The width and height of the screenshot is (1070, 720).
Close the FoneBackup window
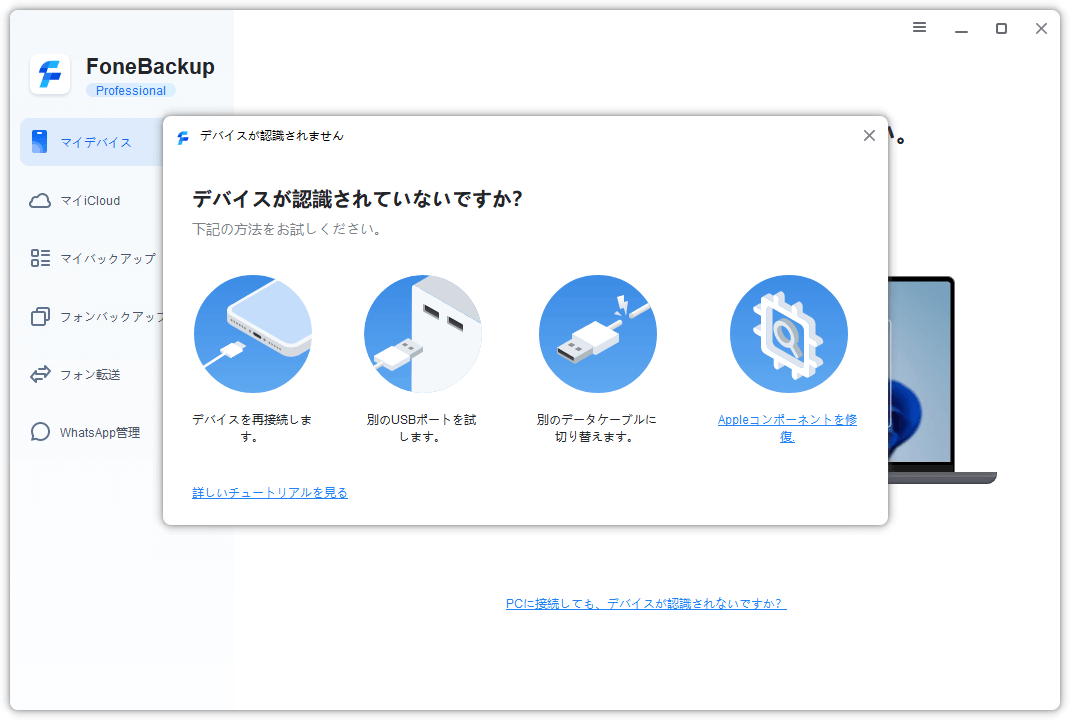coord(1041,28)
